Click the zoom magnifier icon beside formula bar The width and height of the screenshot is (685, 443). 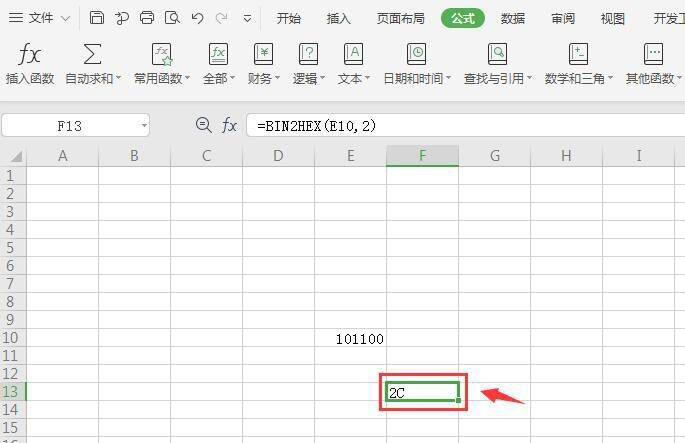(203, 125)
